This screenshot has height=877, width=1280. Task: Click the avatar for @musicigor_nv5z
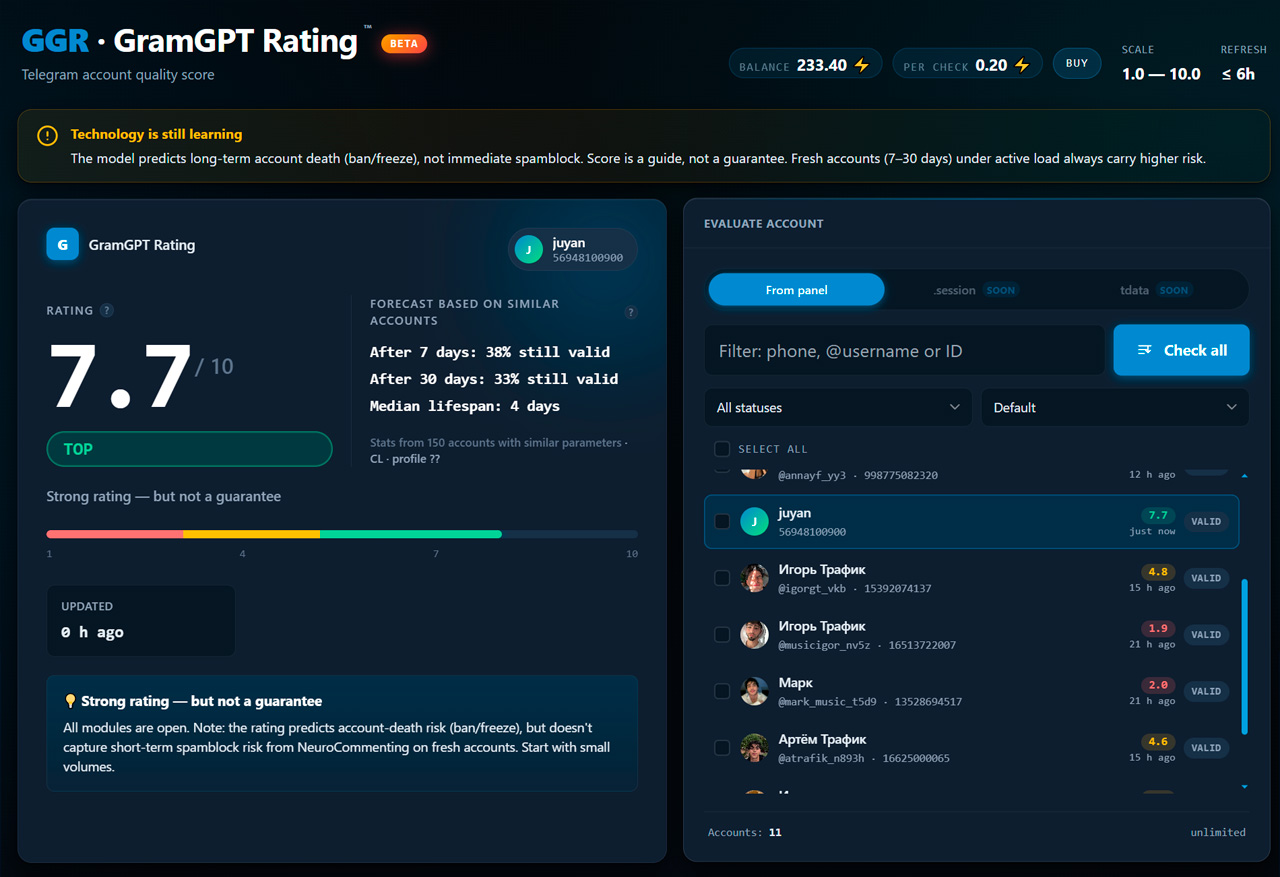point(754,634)
